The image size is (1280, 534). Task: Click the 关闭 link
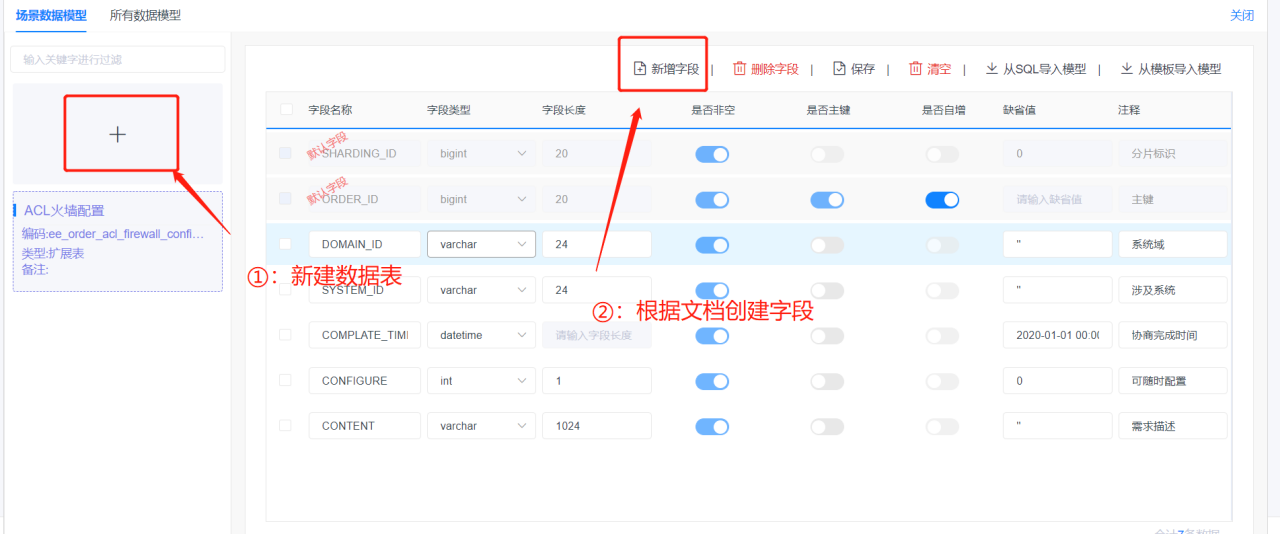pyautogui.click(x=1241, y=15)
